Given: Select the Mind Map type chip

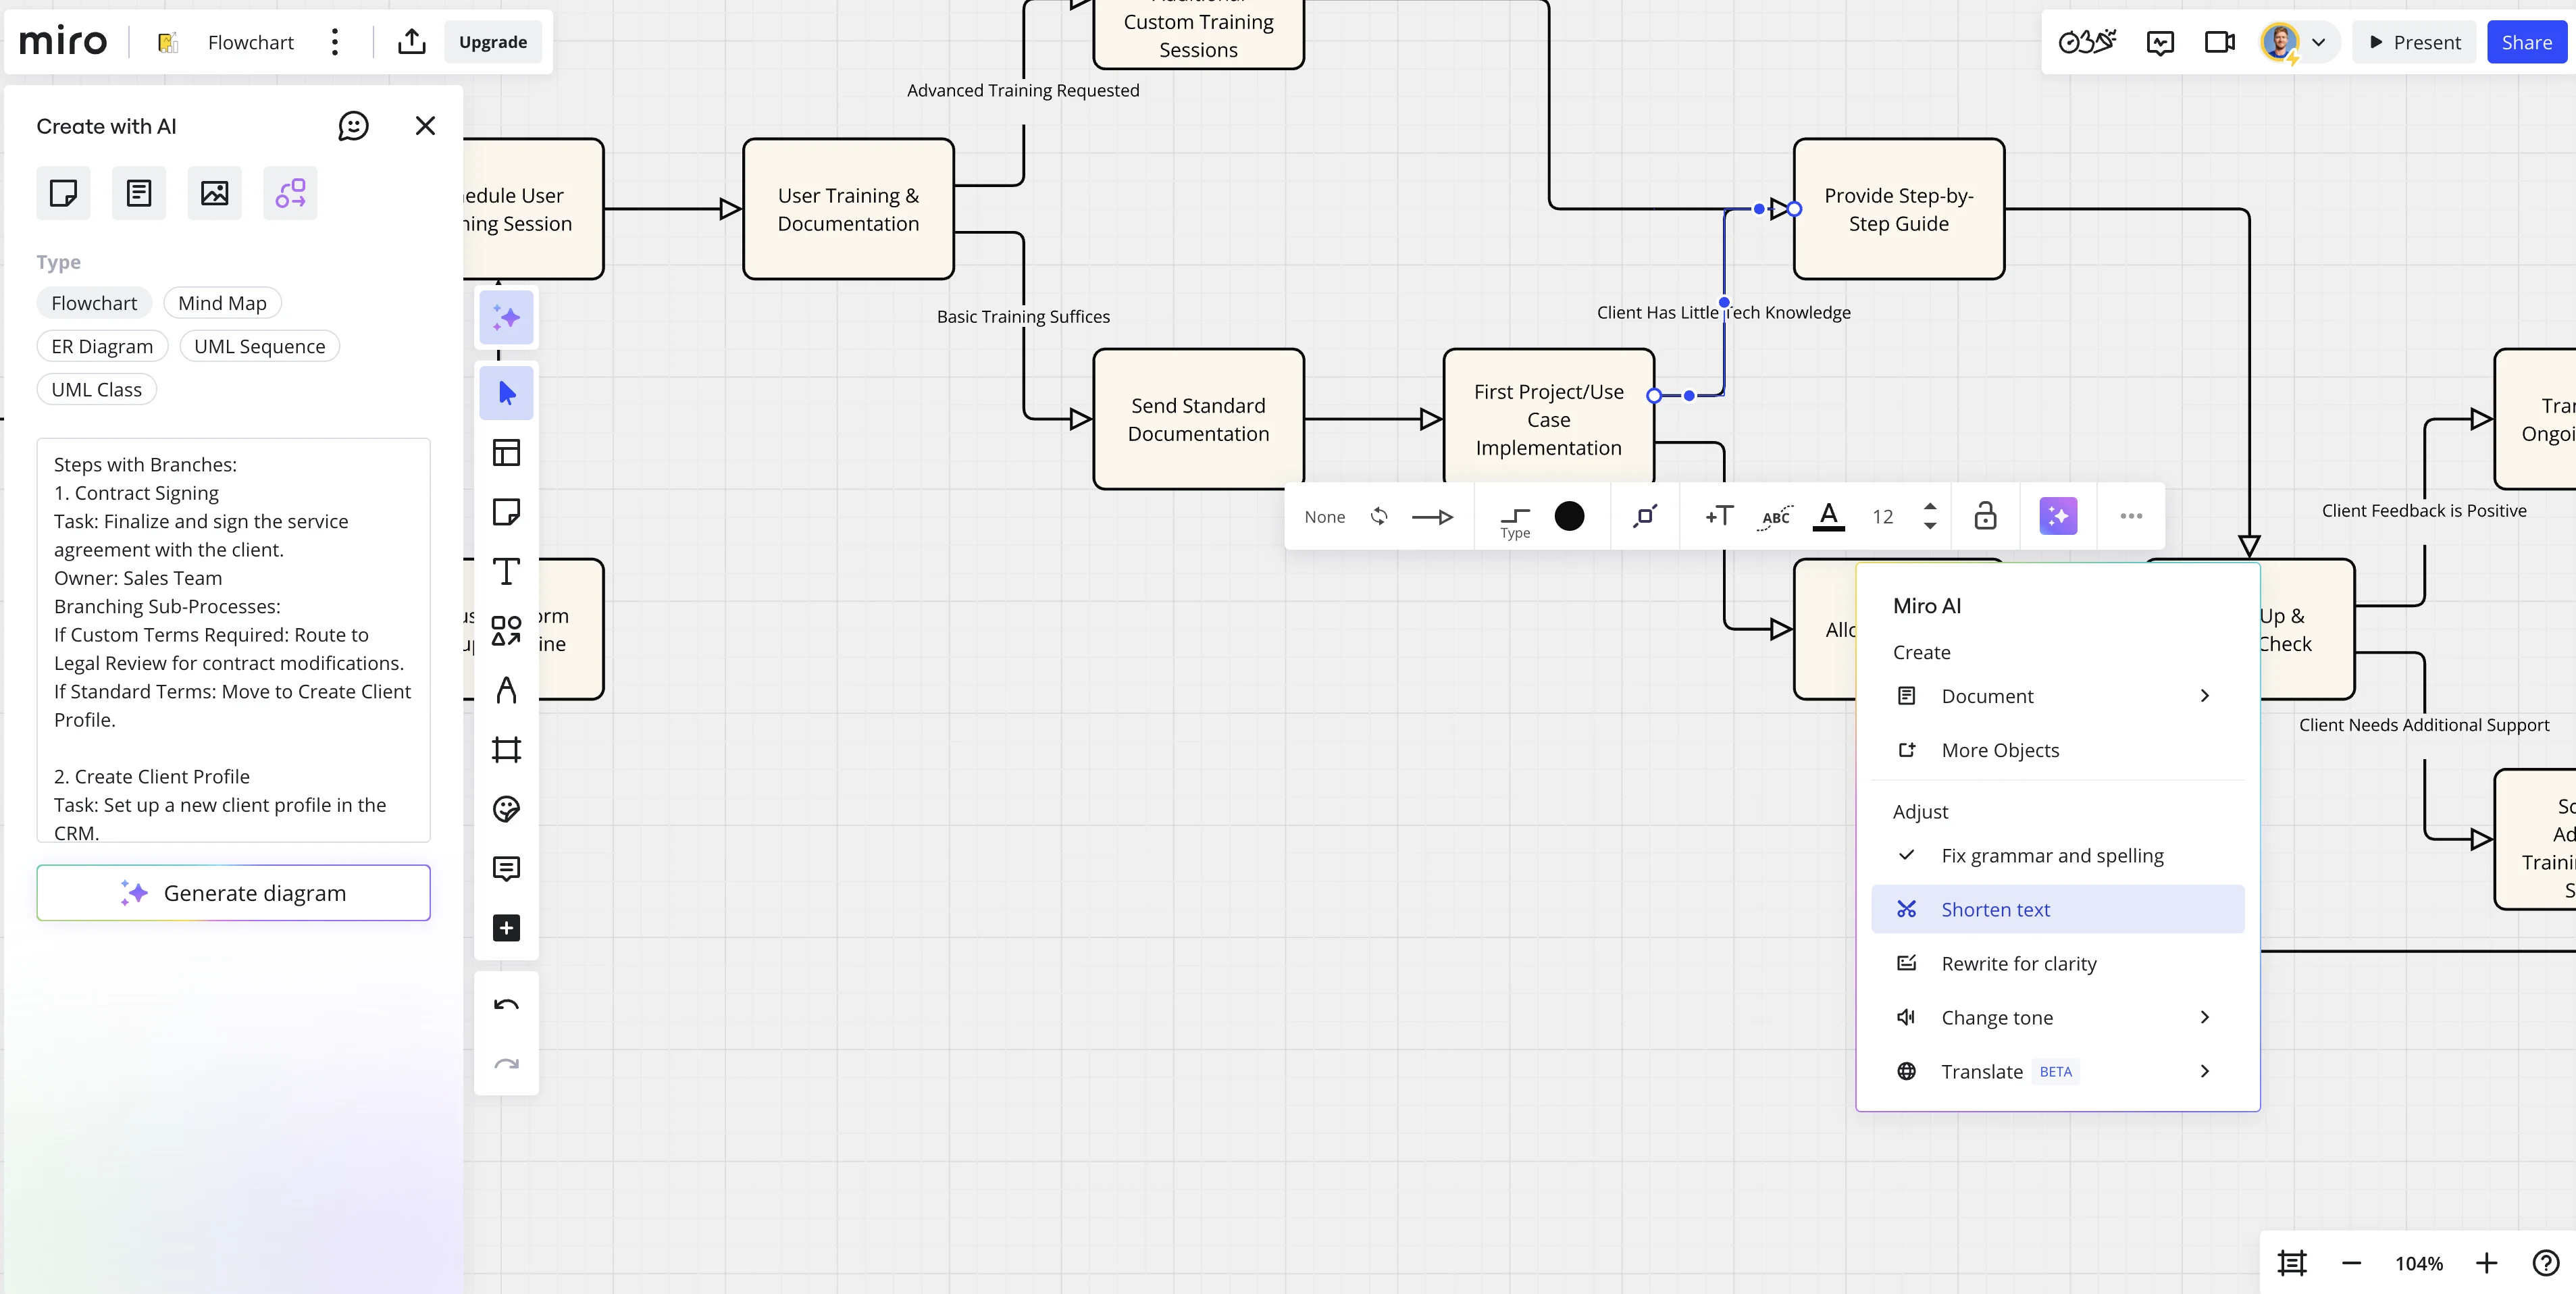Looking at the screenshot, I should click(222, 303).
